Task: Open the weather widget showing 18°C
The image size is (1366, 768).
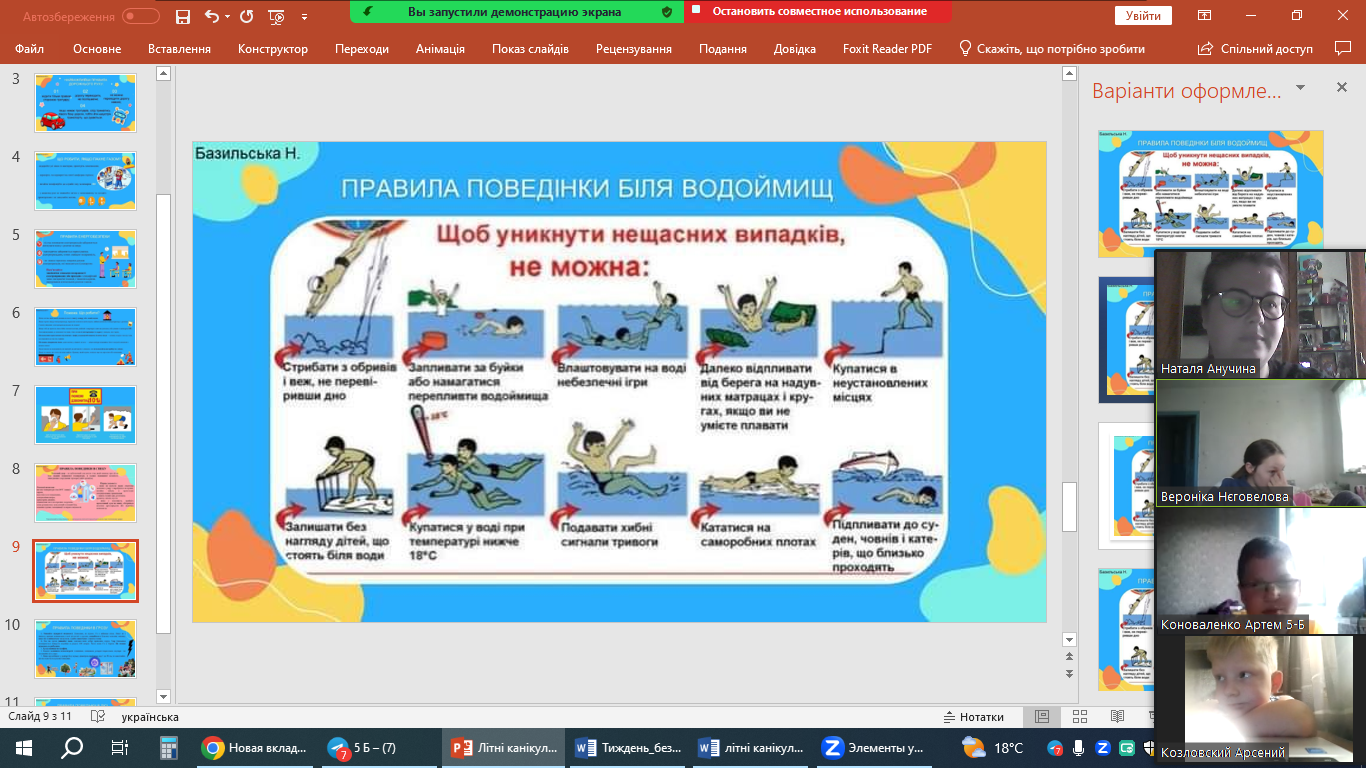Action: tap(992, 747)
